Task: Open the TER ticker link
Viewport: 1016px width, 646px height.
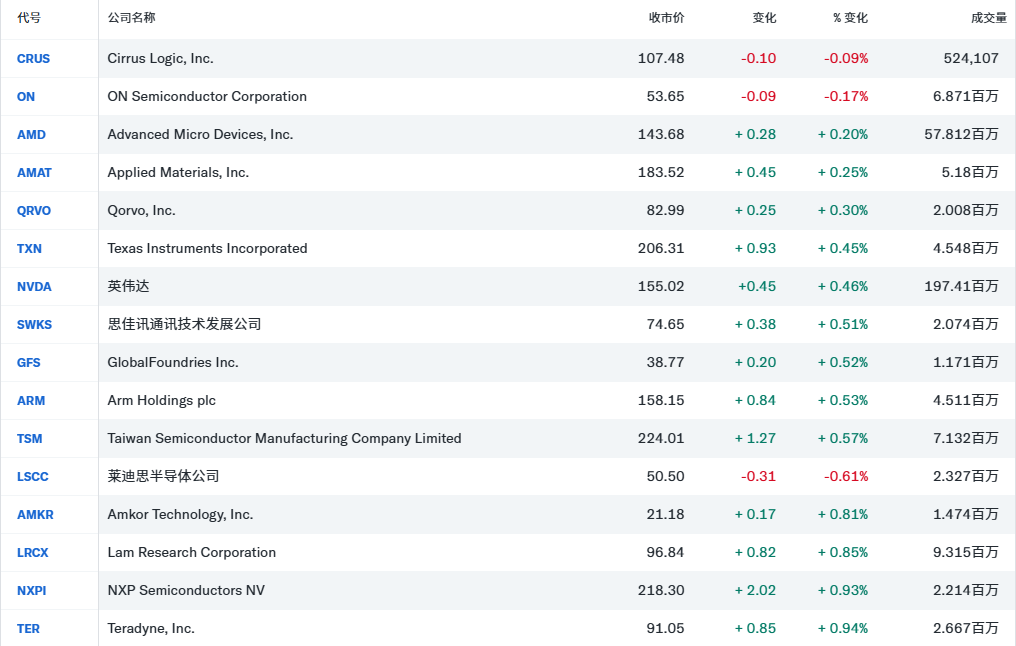Action: coord(29,629)
